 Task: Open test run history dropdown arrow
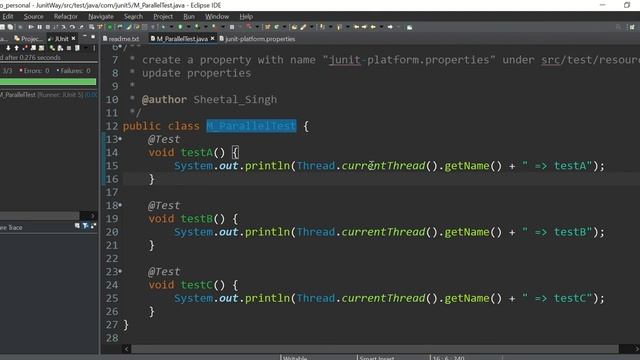[86, 48]
